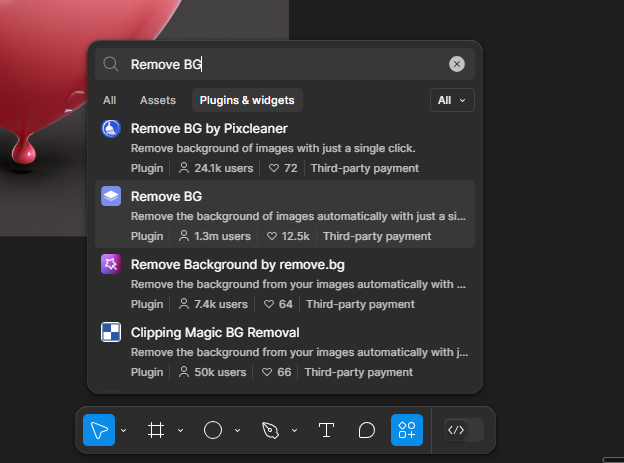Click the search magnifier icon
The height and width of the screenshot is (463, 624).
pos(111,64)
